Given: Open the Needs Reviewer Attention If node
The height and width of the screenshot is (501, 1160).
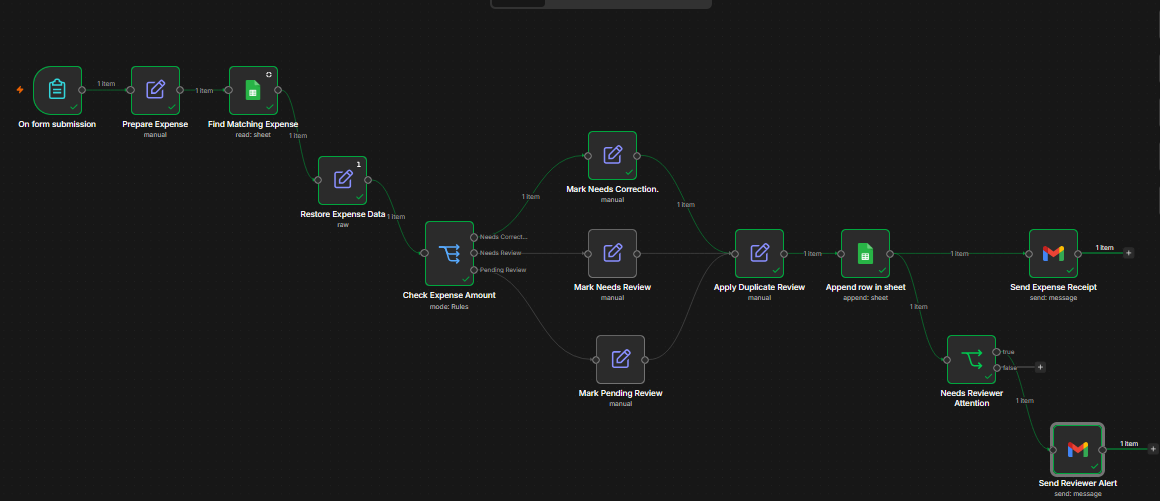Looking at the screenshot, I should coord(971,360).
